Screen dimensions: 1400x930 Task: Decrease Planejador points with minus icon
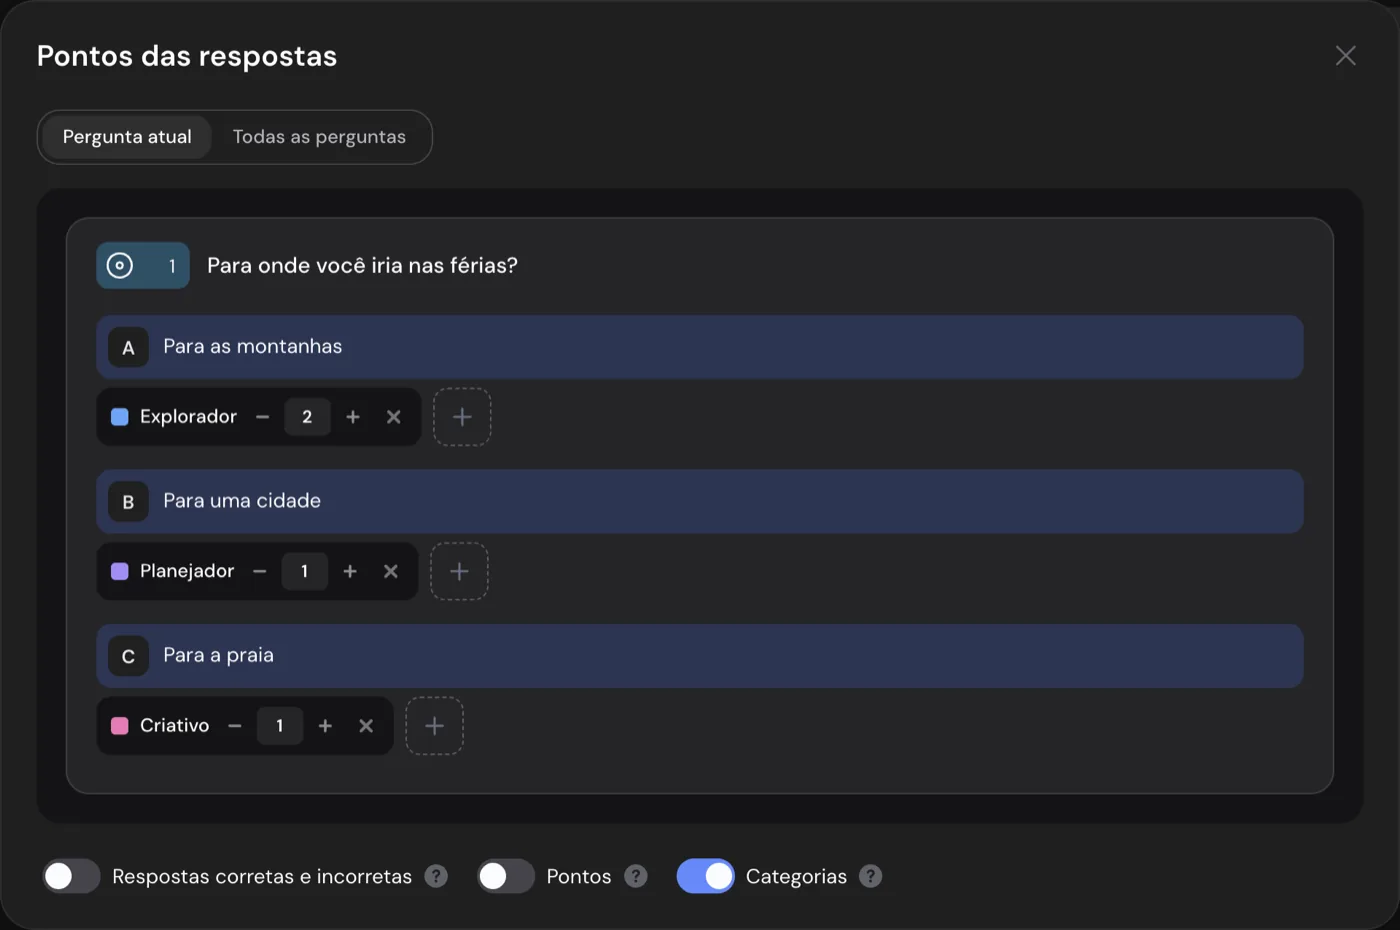pyautogui.click(x=260, y=571)
